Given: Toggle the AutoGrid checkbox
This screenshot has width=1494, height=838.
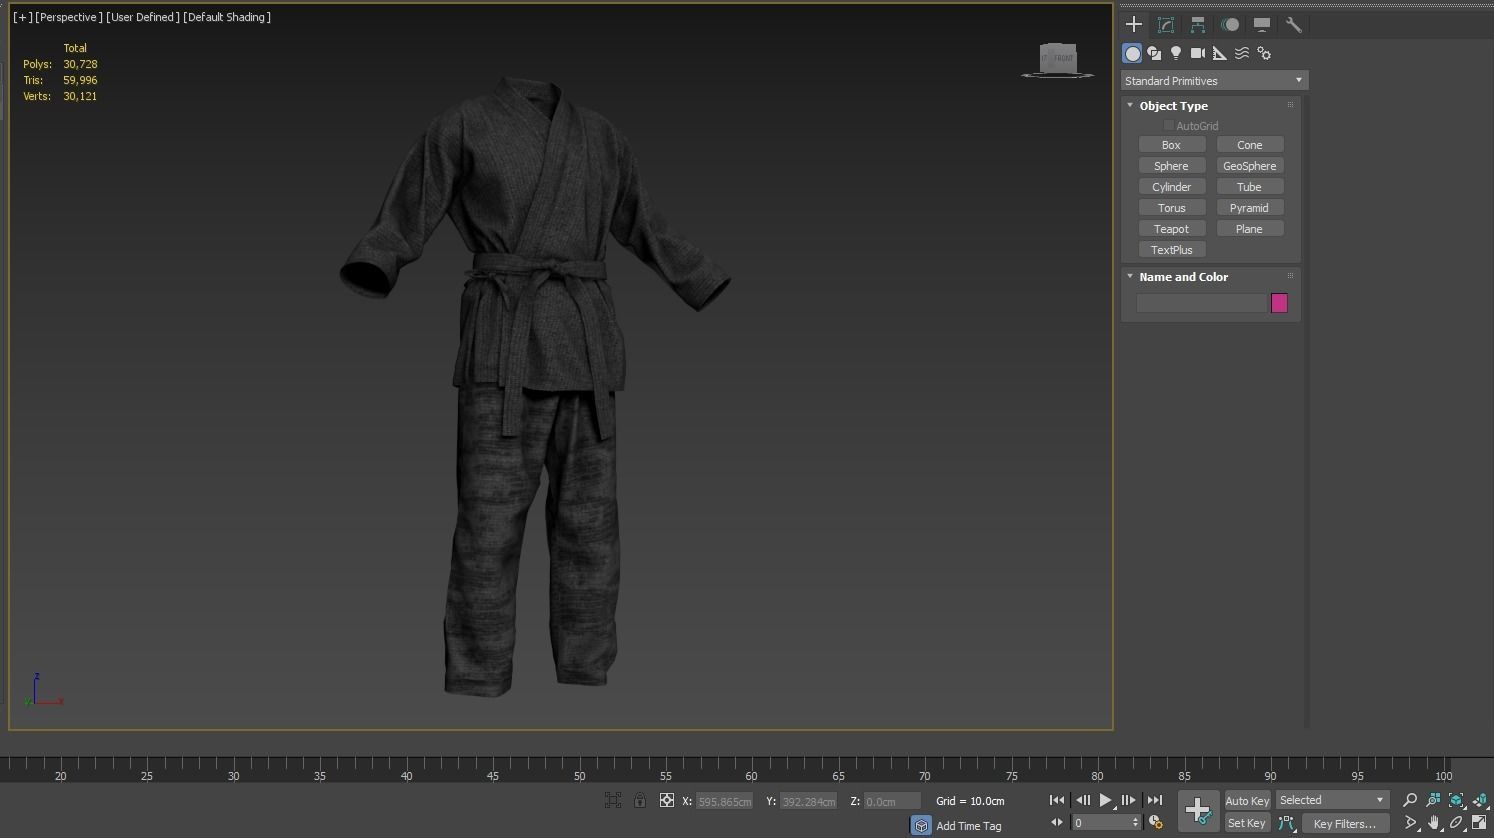Looking at the screenshot, I should (x=1168, y=125).
